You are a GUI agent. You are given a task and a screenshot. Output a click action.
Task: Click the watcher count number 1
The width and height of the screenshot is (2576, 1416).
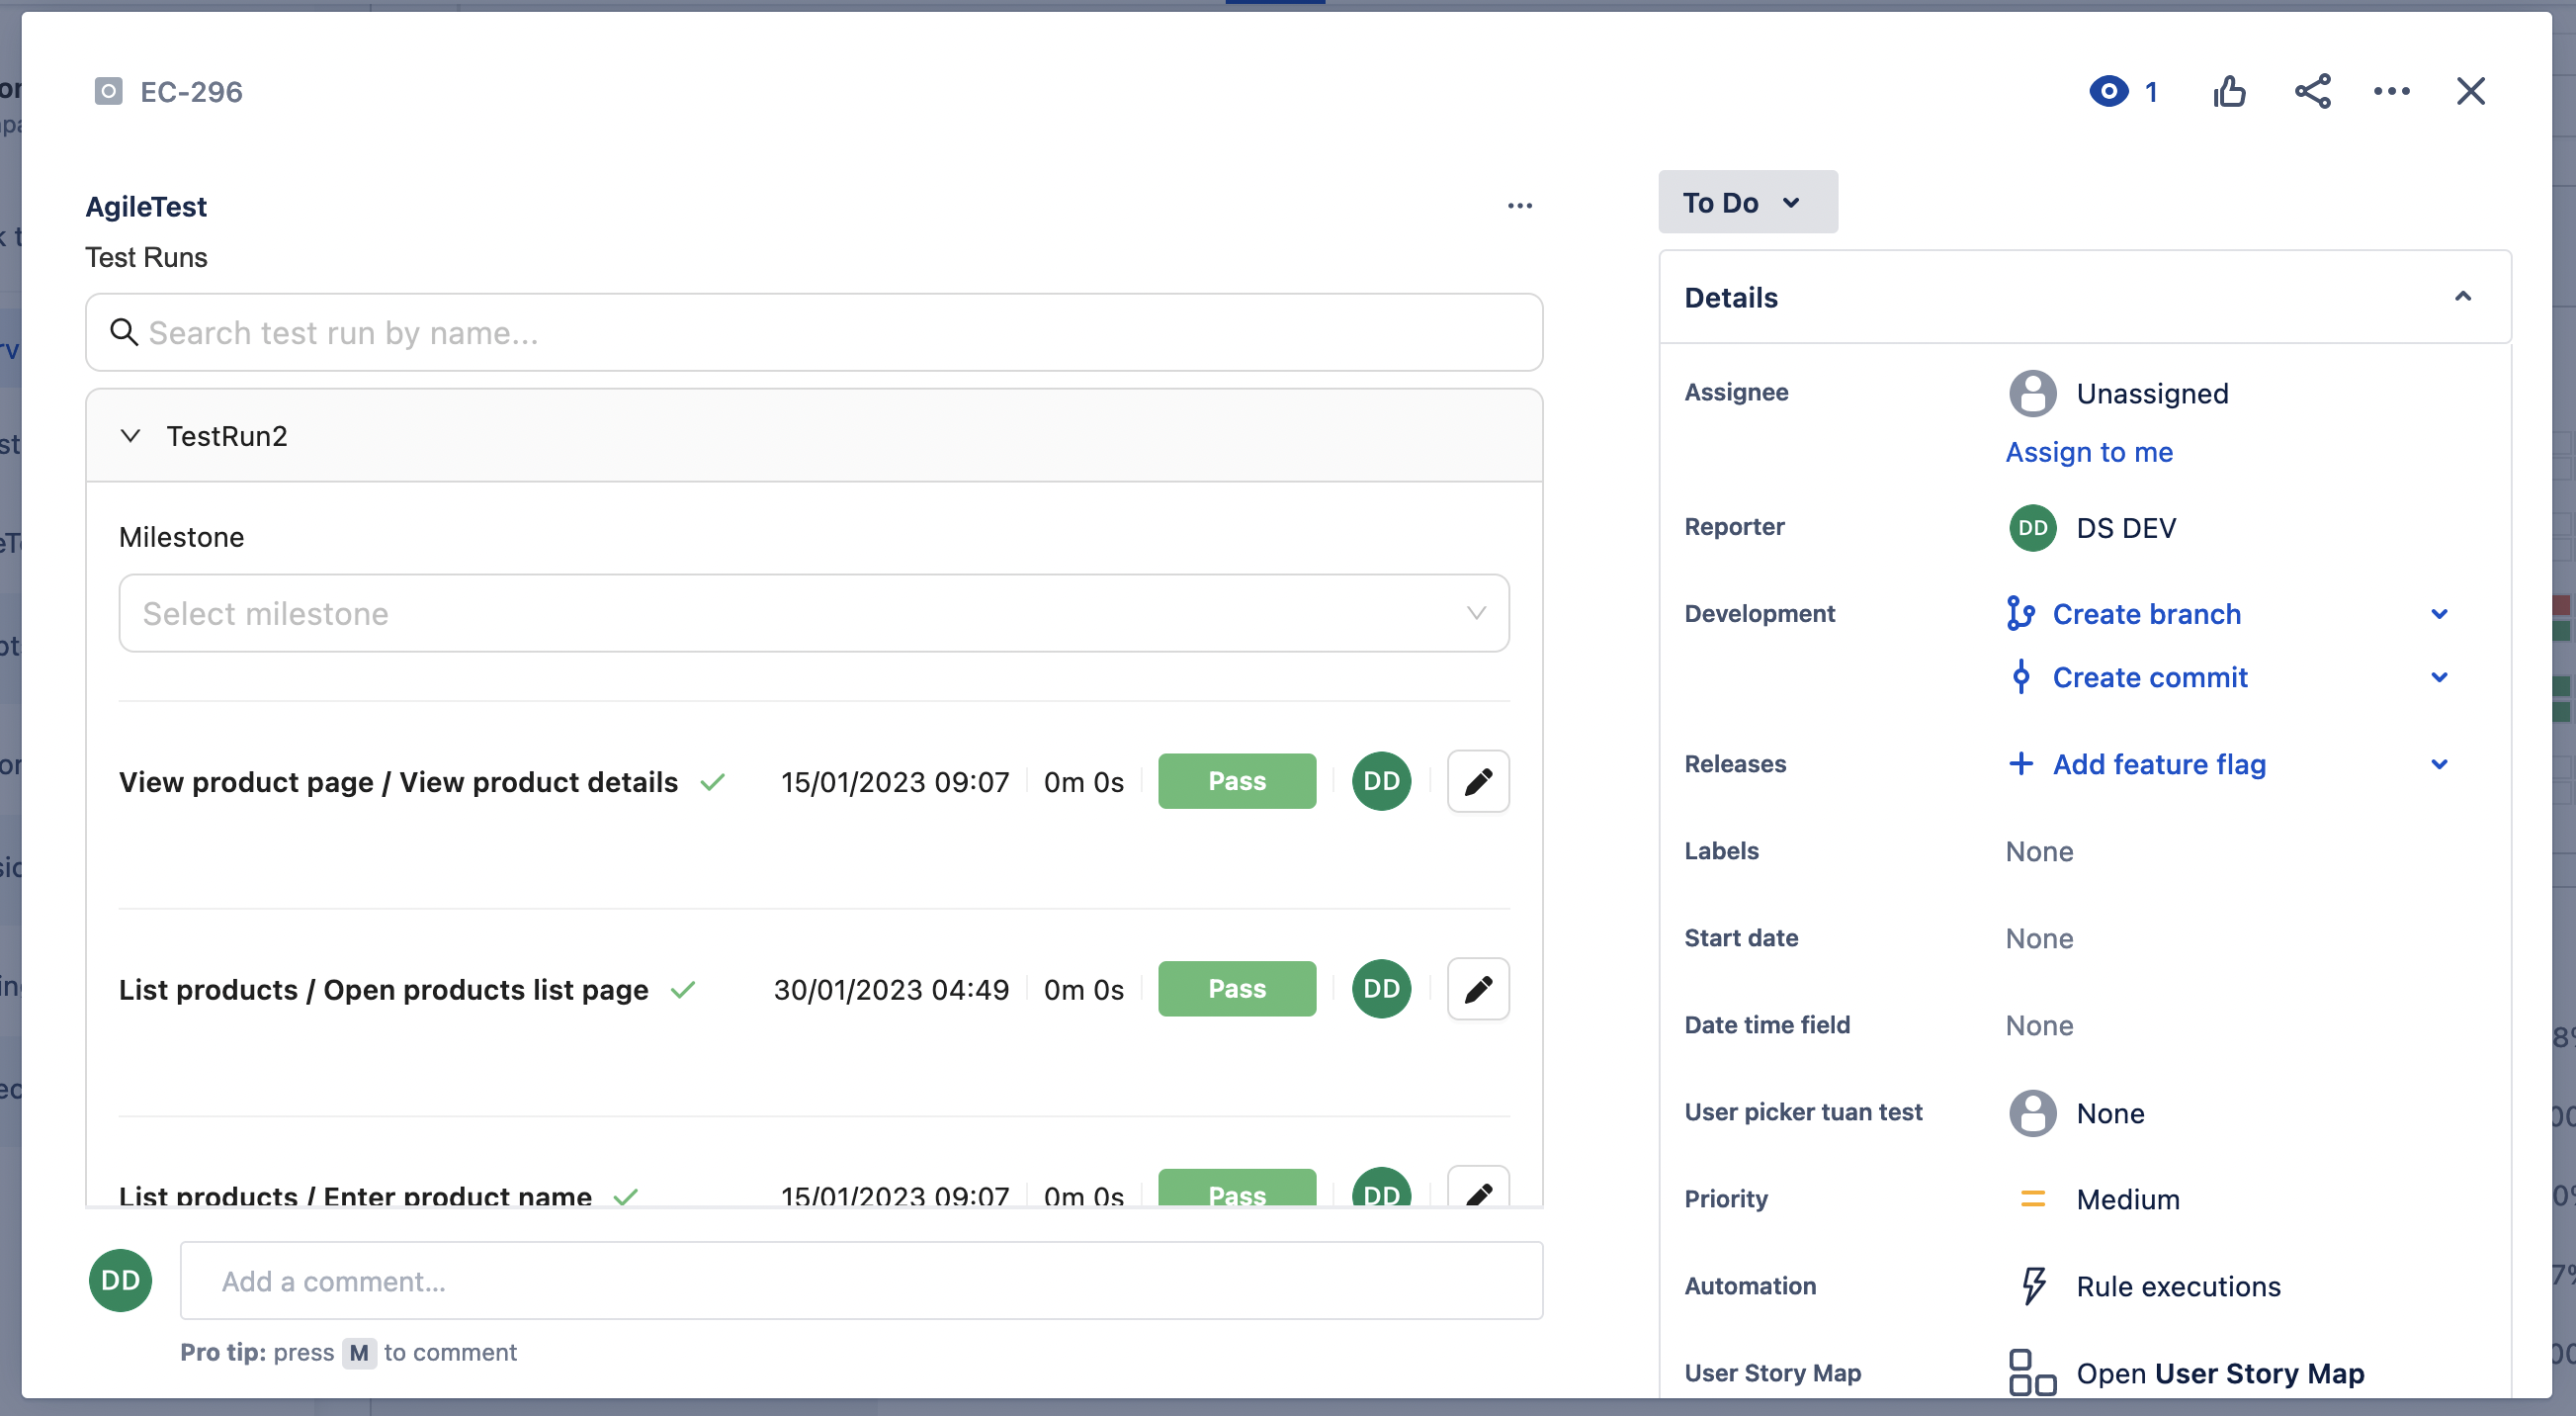[2150, 91]
